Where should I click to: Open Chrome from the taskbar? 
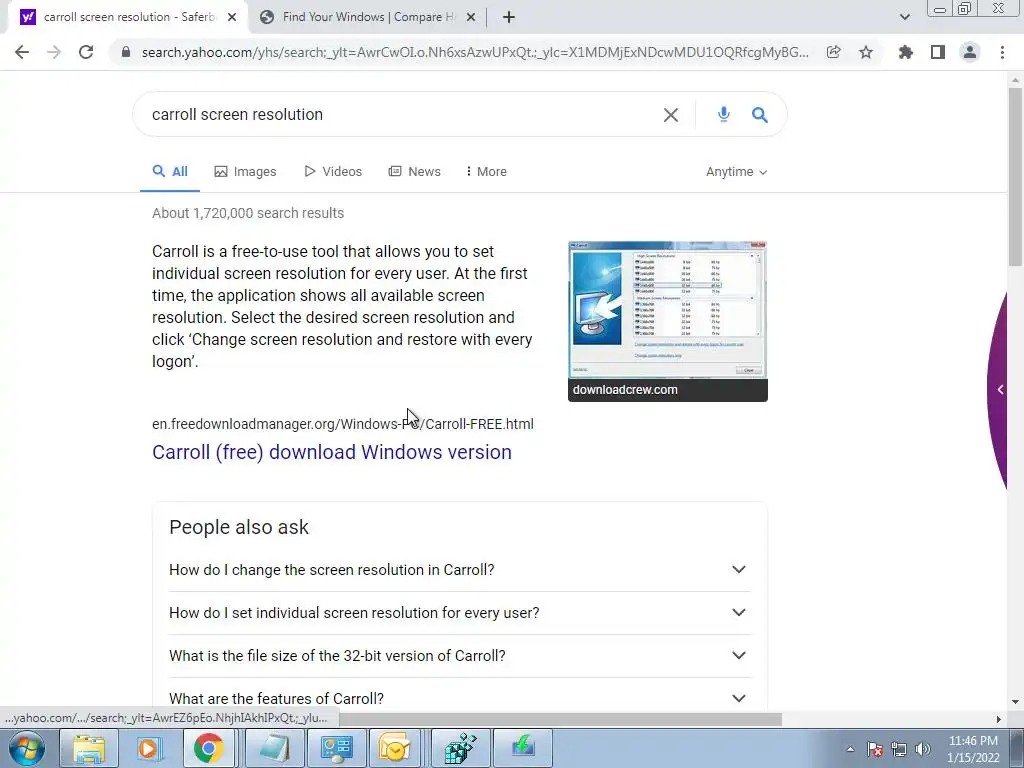(208, 748)
